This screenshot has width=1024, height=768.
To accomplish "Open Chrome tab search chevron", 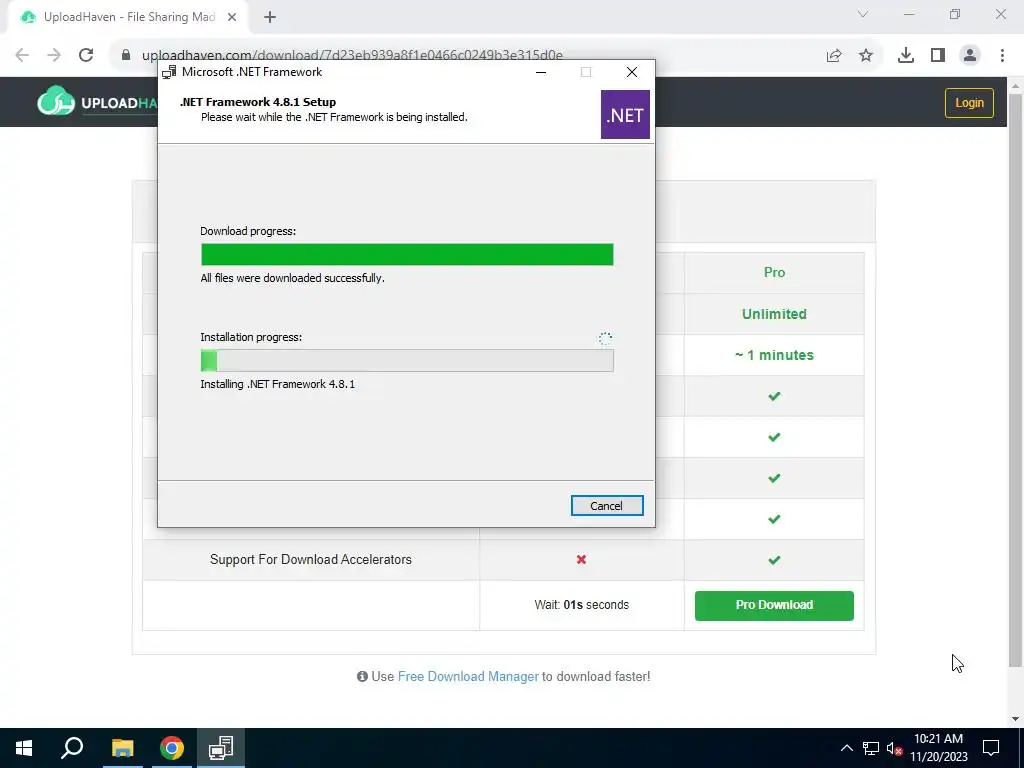I will point(863,14).
